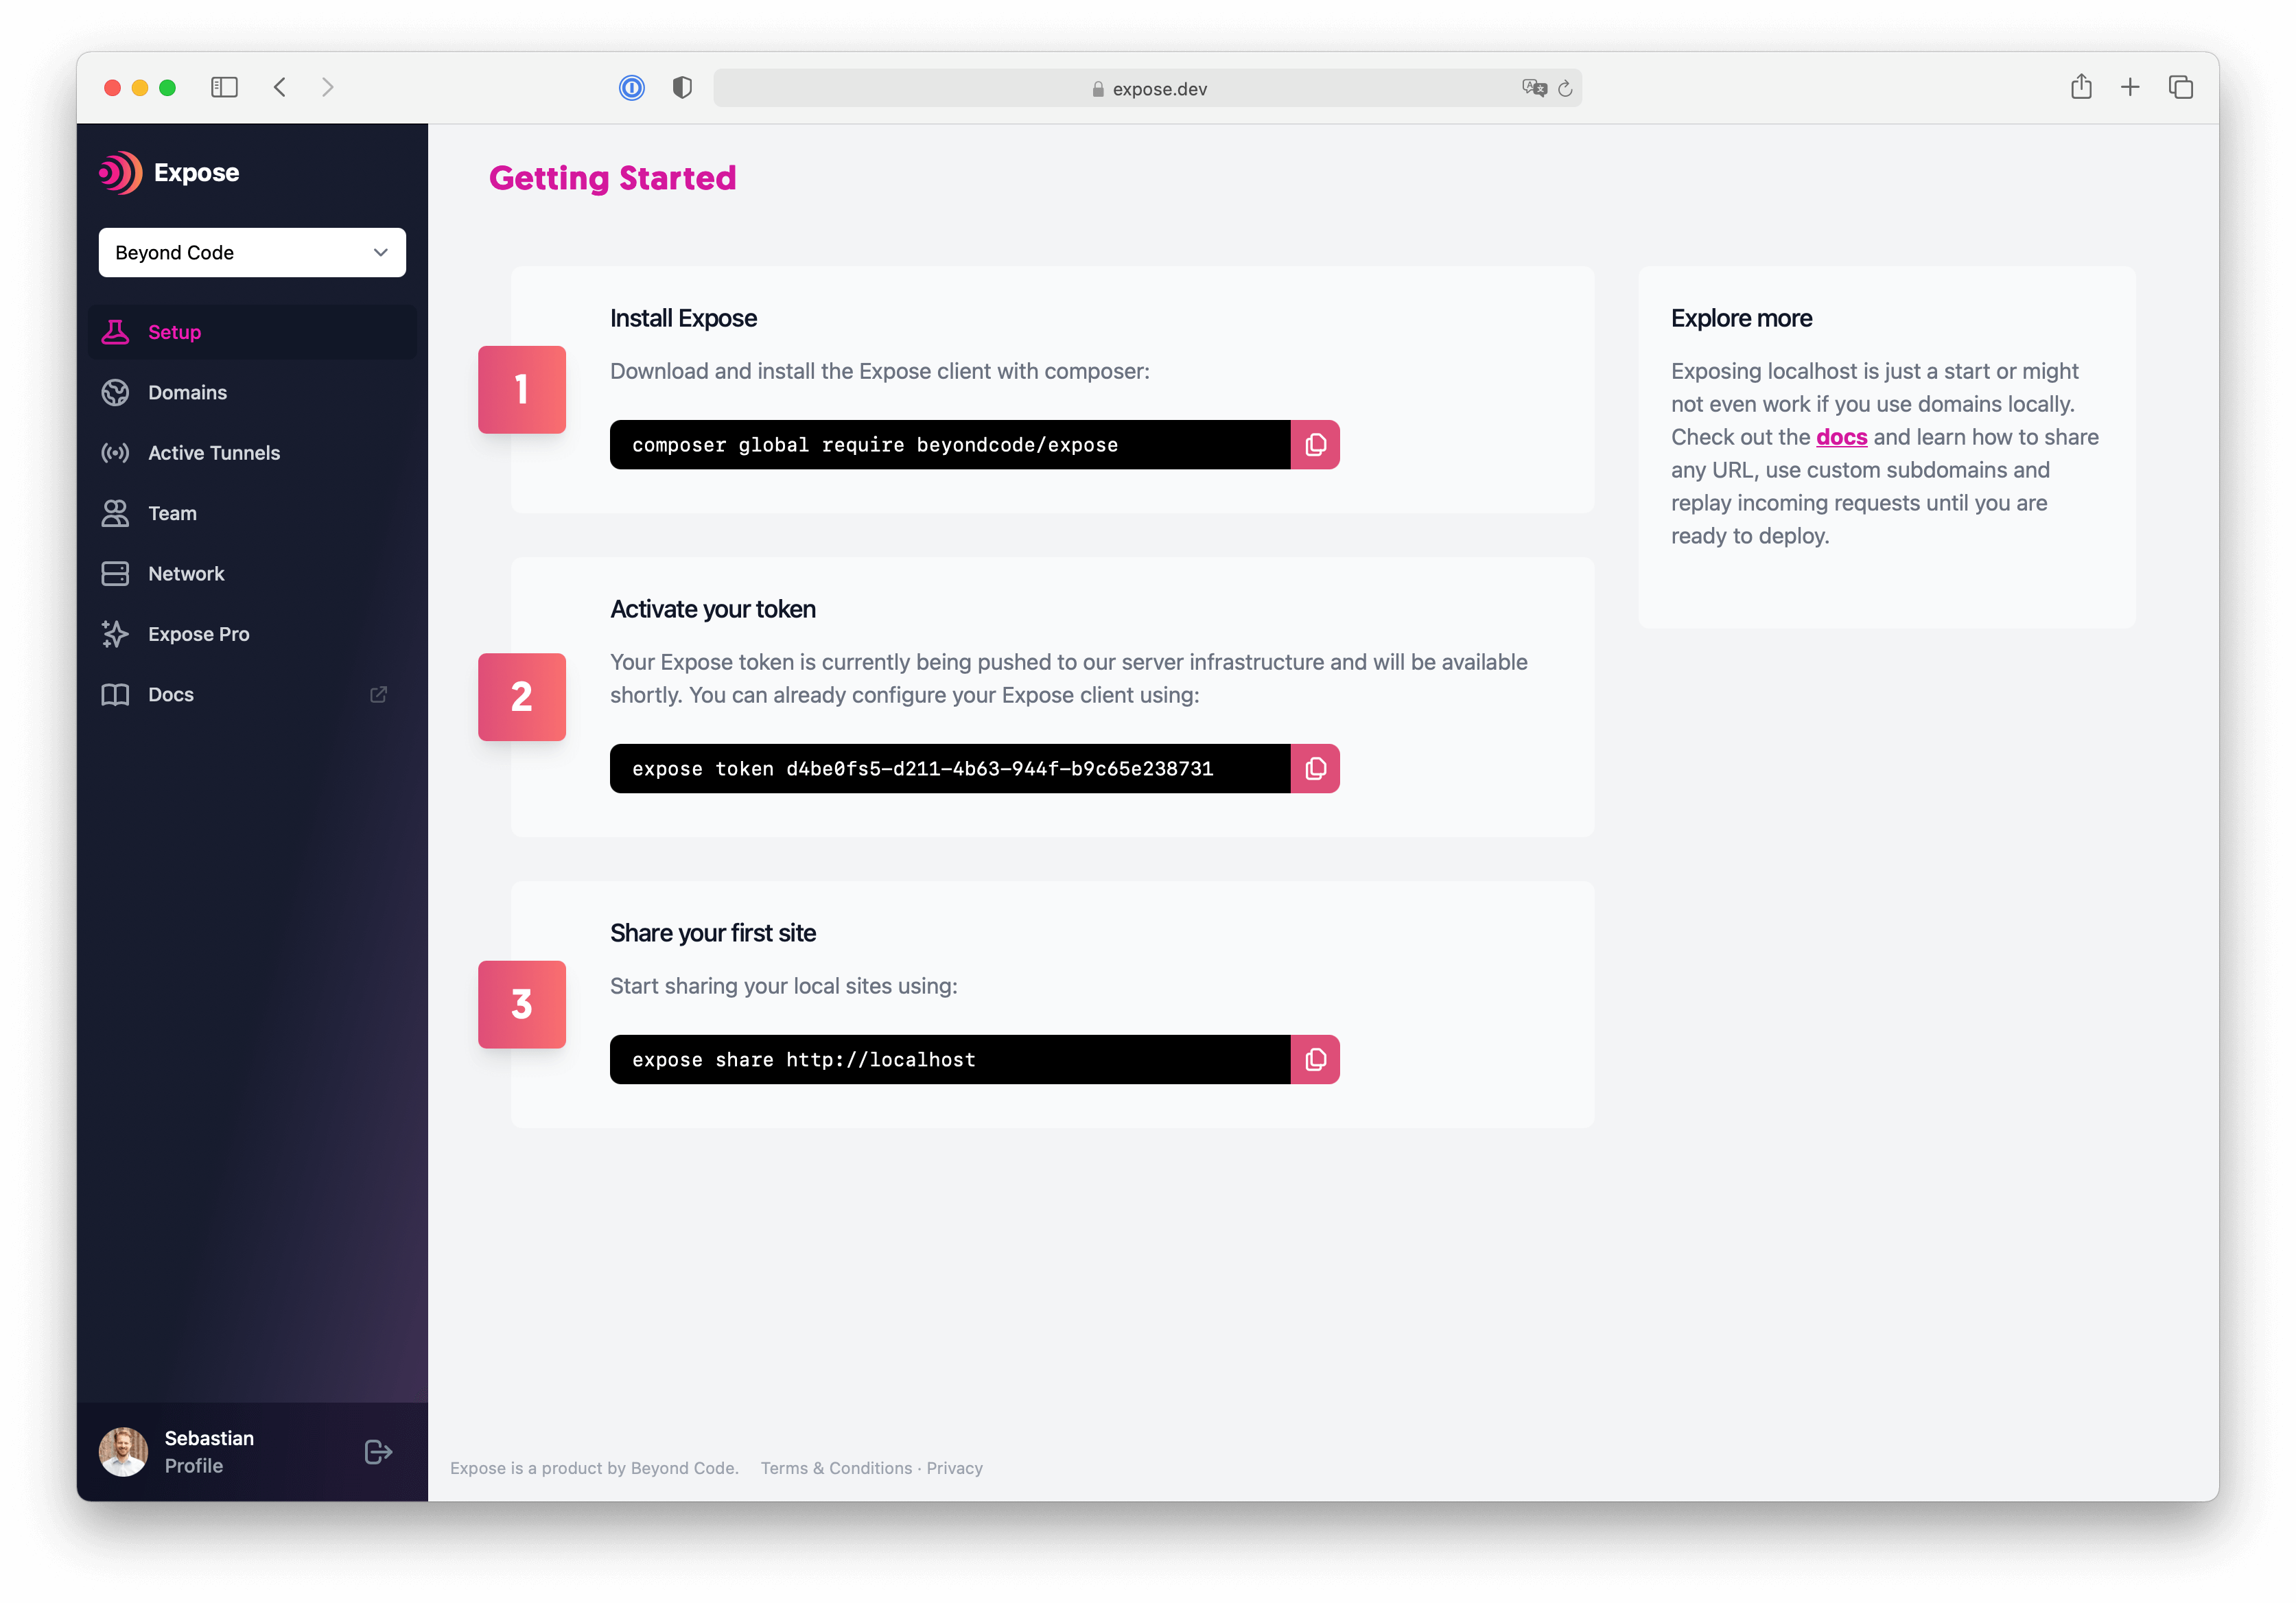
Task: Go forward with the browser forward arrow
Action: click(x=328, y=87)
